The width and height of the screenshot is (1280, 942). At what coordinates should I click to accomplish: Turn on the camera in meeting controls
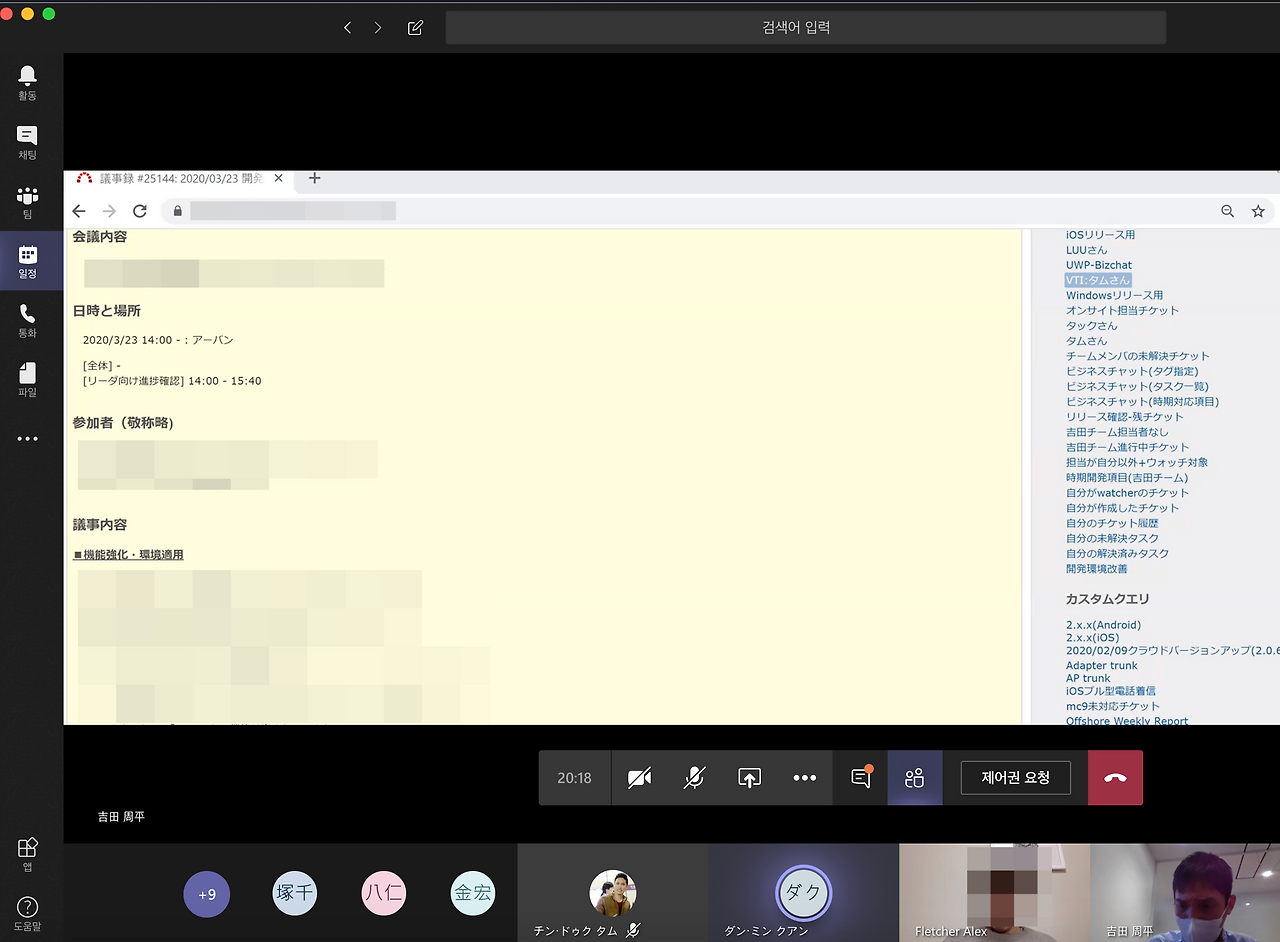pos(639,778)
